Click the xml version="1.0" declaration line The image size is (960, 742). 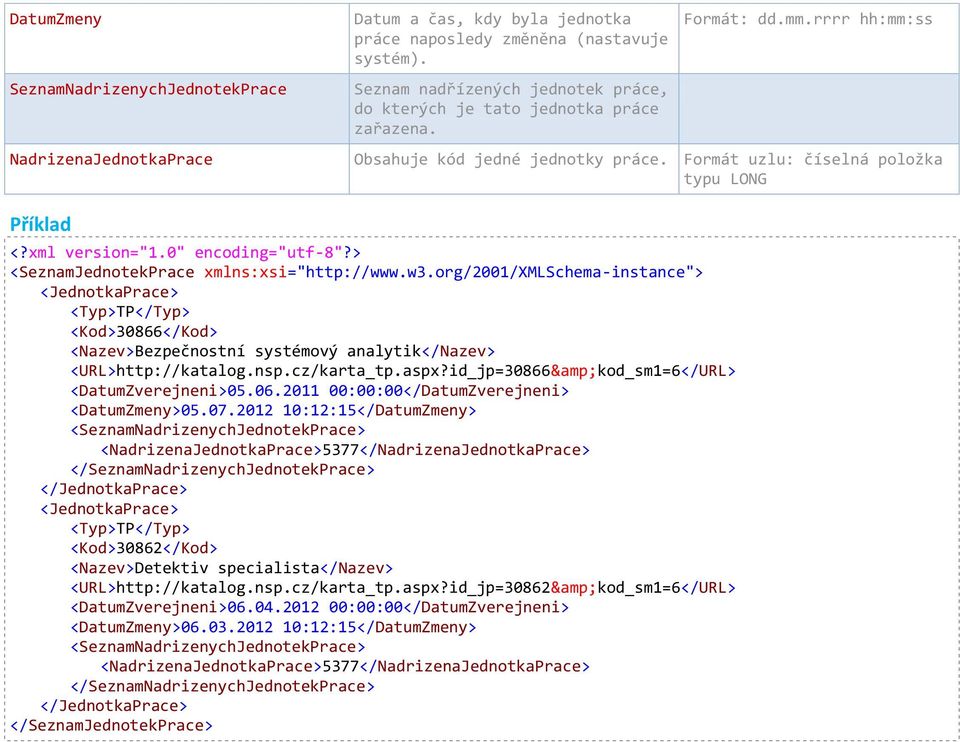coord(186,252)
